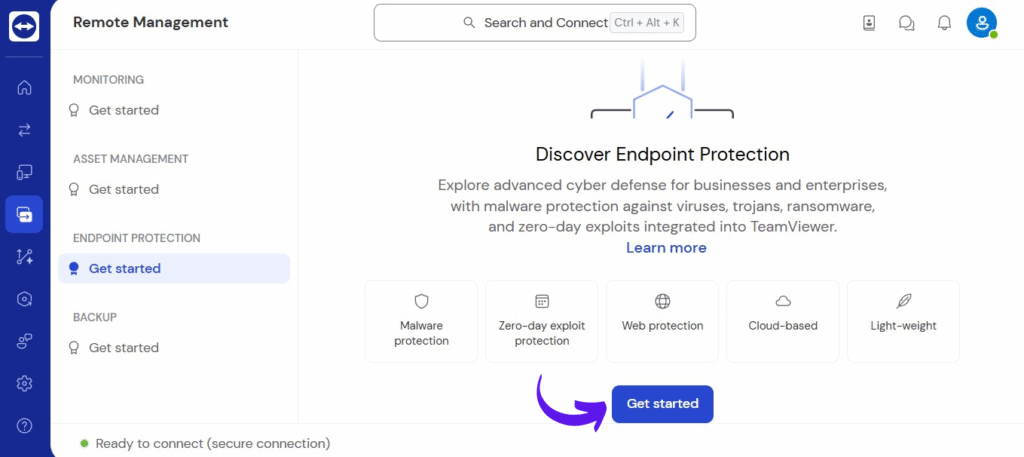Click the blue Get started button

(662, 403)
